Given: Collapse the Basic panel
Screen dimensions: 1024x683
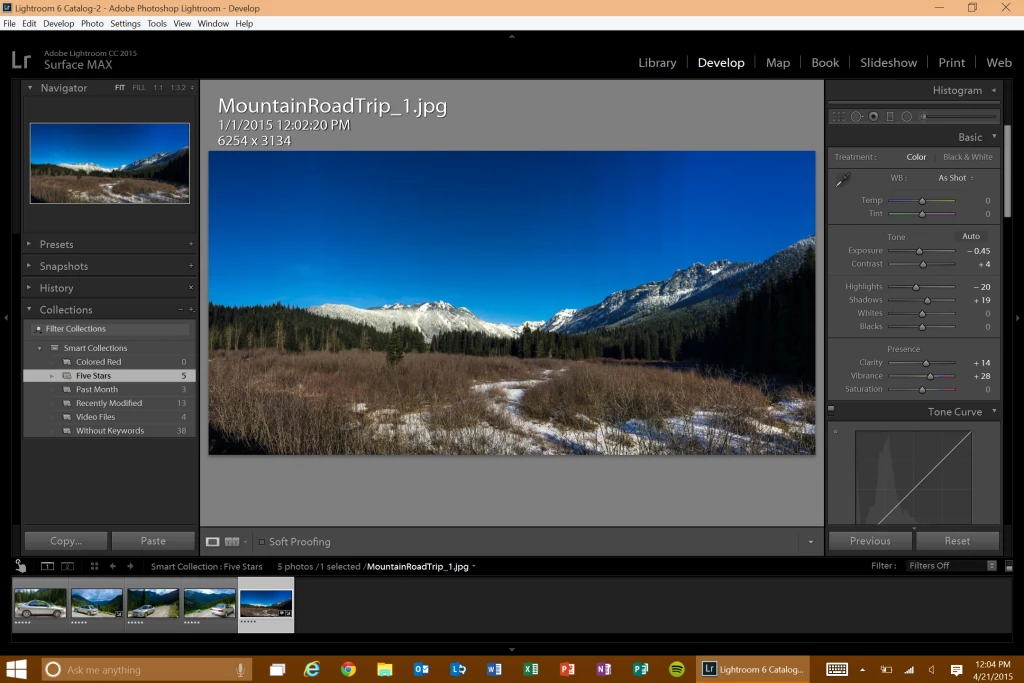Looking at the screenshot, I should [994, 136].
